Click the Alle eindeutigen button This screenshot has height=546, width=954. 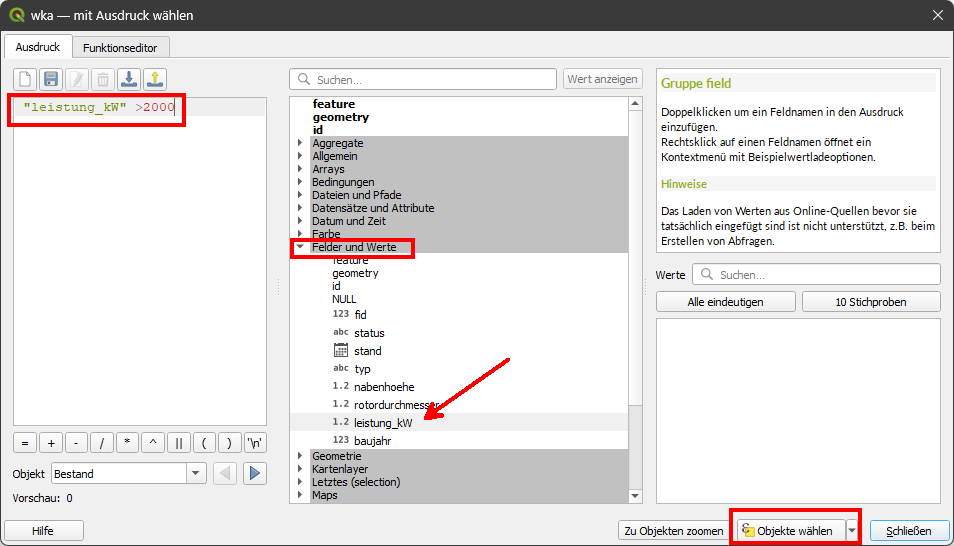725,302
